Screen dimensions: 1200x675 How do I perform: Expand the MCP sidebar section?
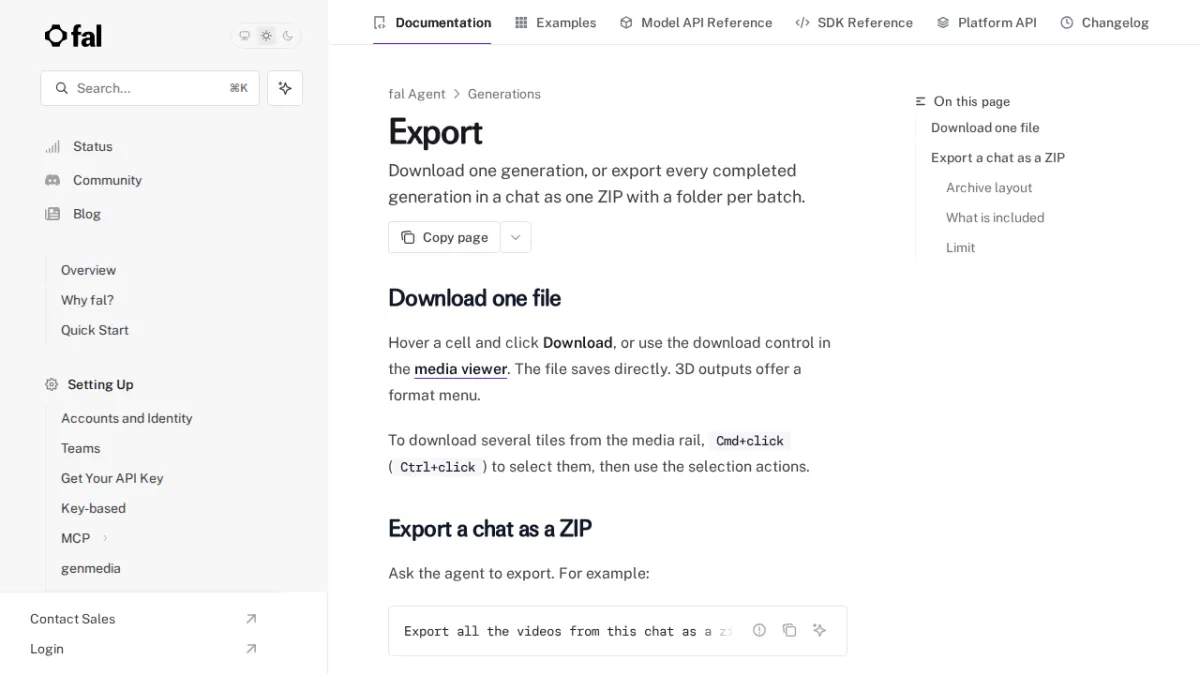(105, 538)
